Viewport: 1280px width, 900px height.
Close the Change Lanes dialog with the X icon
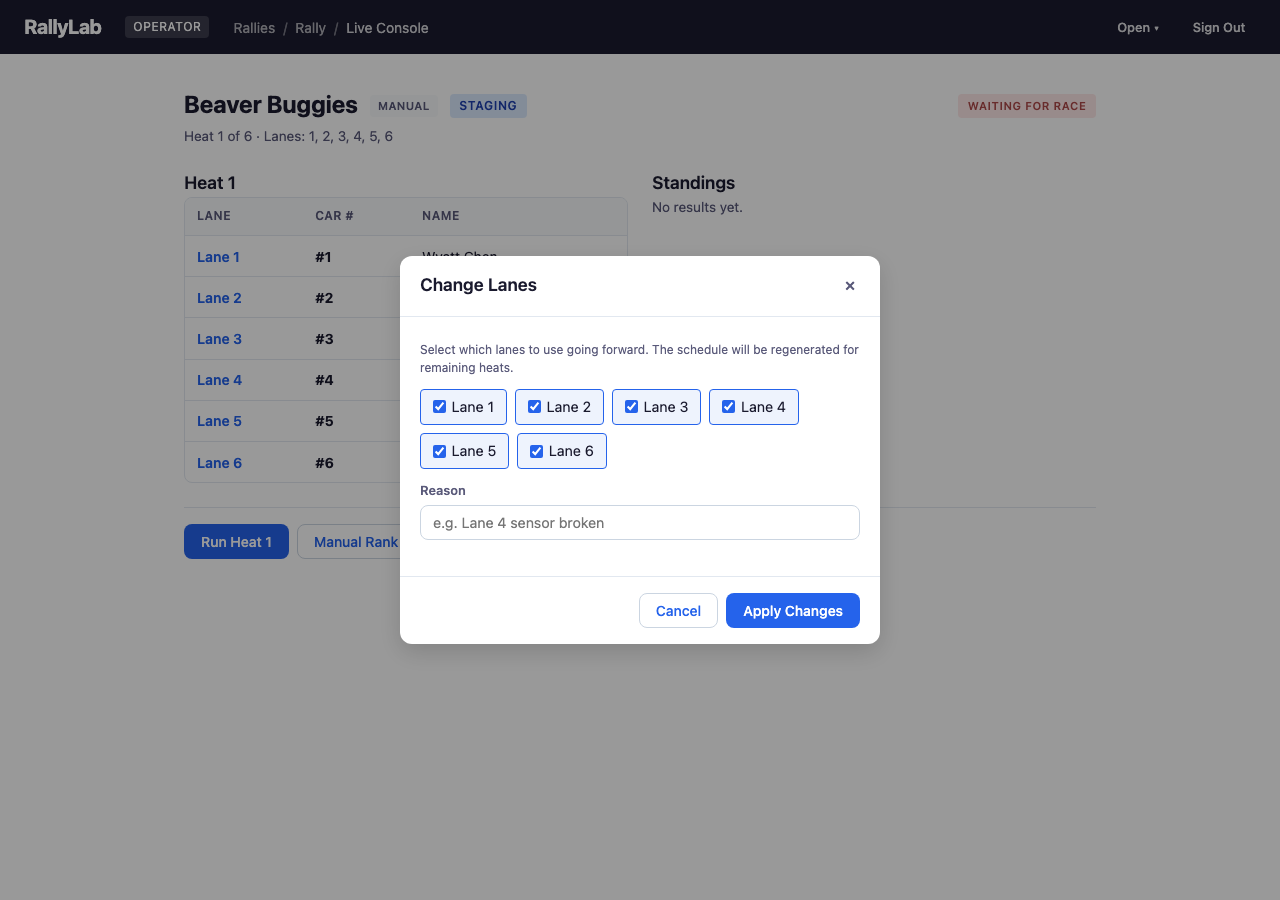click(x=850, y=285)
